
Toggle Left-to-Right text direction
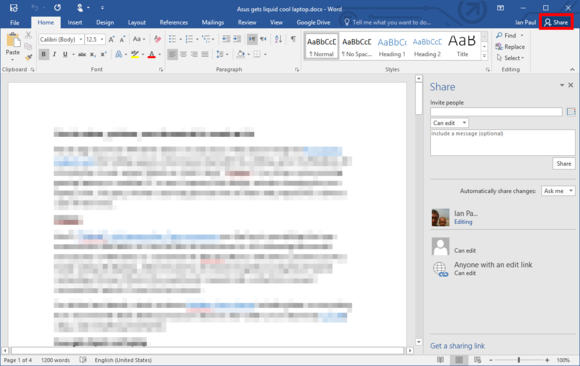tap(252, 39)
